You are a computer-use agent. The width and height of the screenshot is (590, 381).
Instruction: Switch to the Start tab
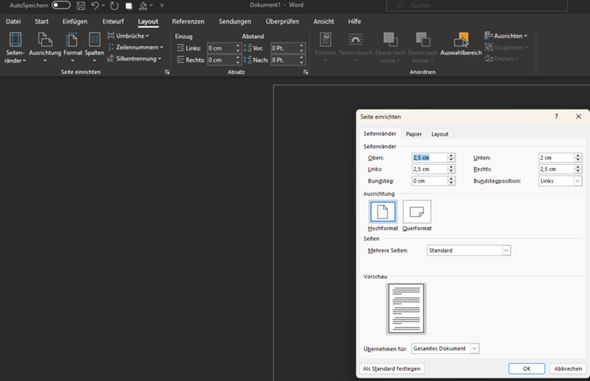(41, 21)
